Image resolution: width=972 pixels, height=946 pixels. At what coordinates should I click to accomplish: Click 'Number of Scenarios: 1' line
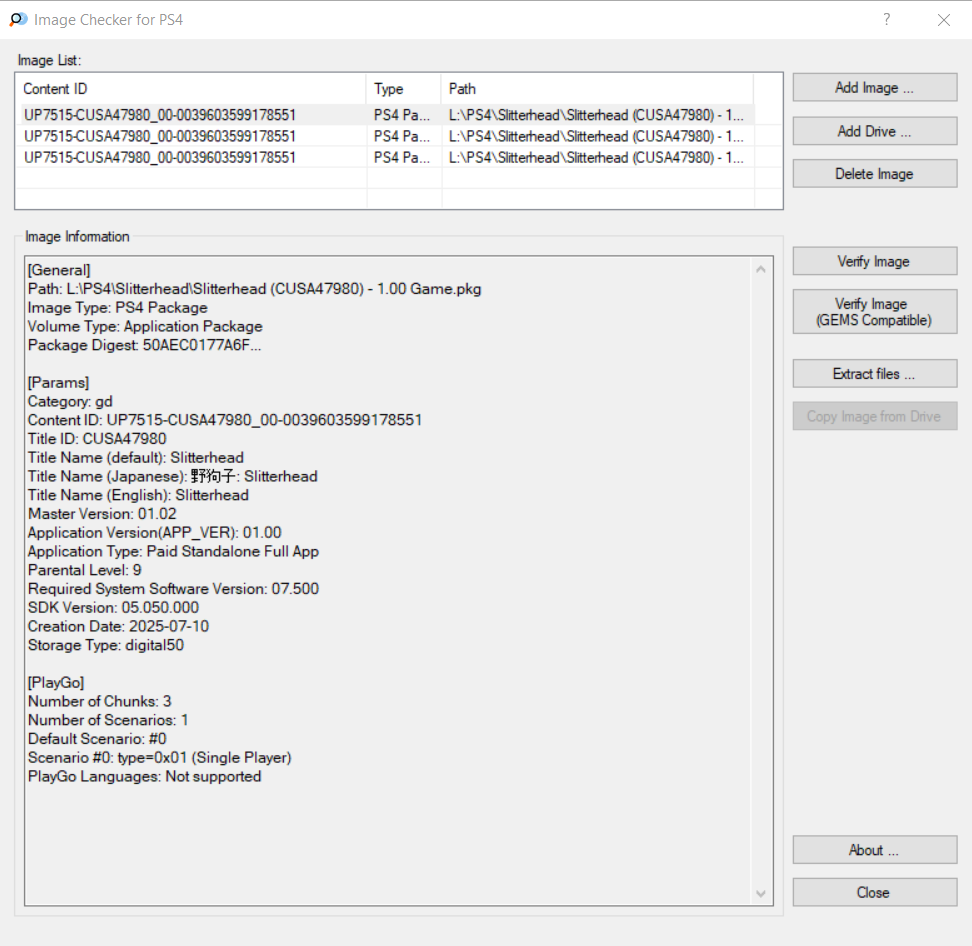click(108, 720)
